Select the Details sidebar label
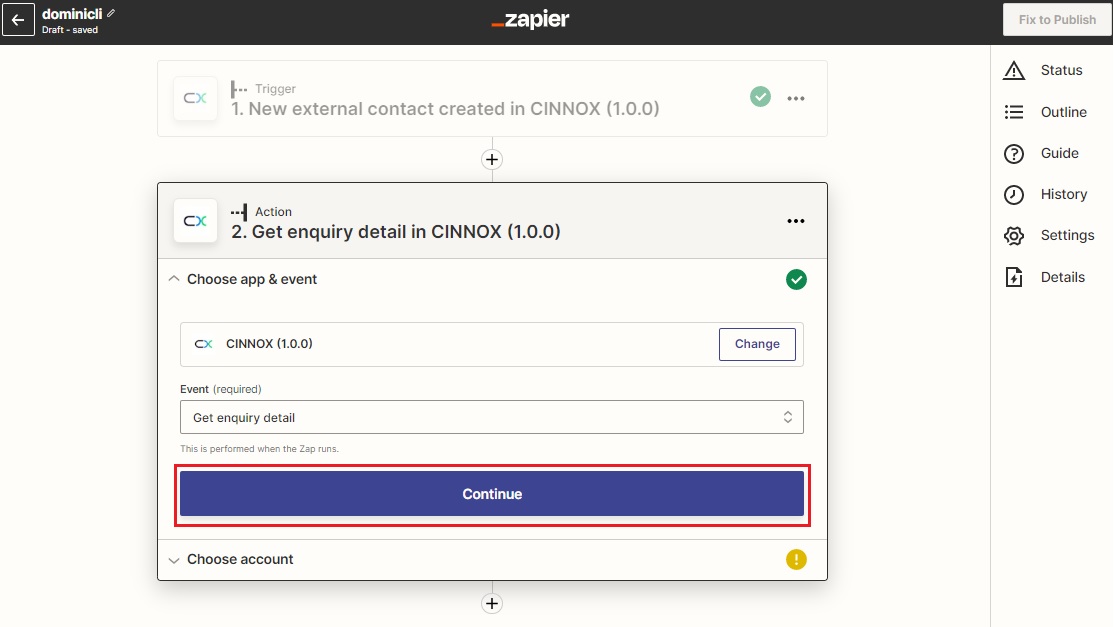Viewport: 1115px width, 627px height. (x=1062, y=277)
